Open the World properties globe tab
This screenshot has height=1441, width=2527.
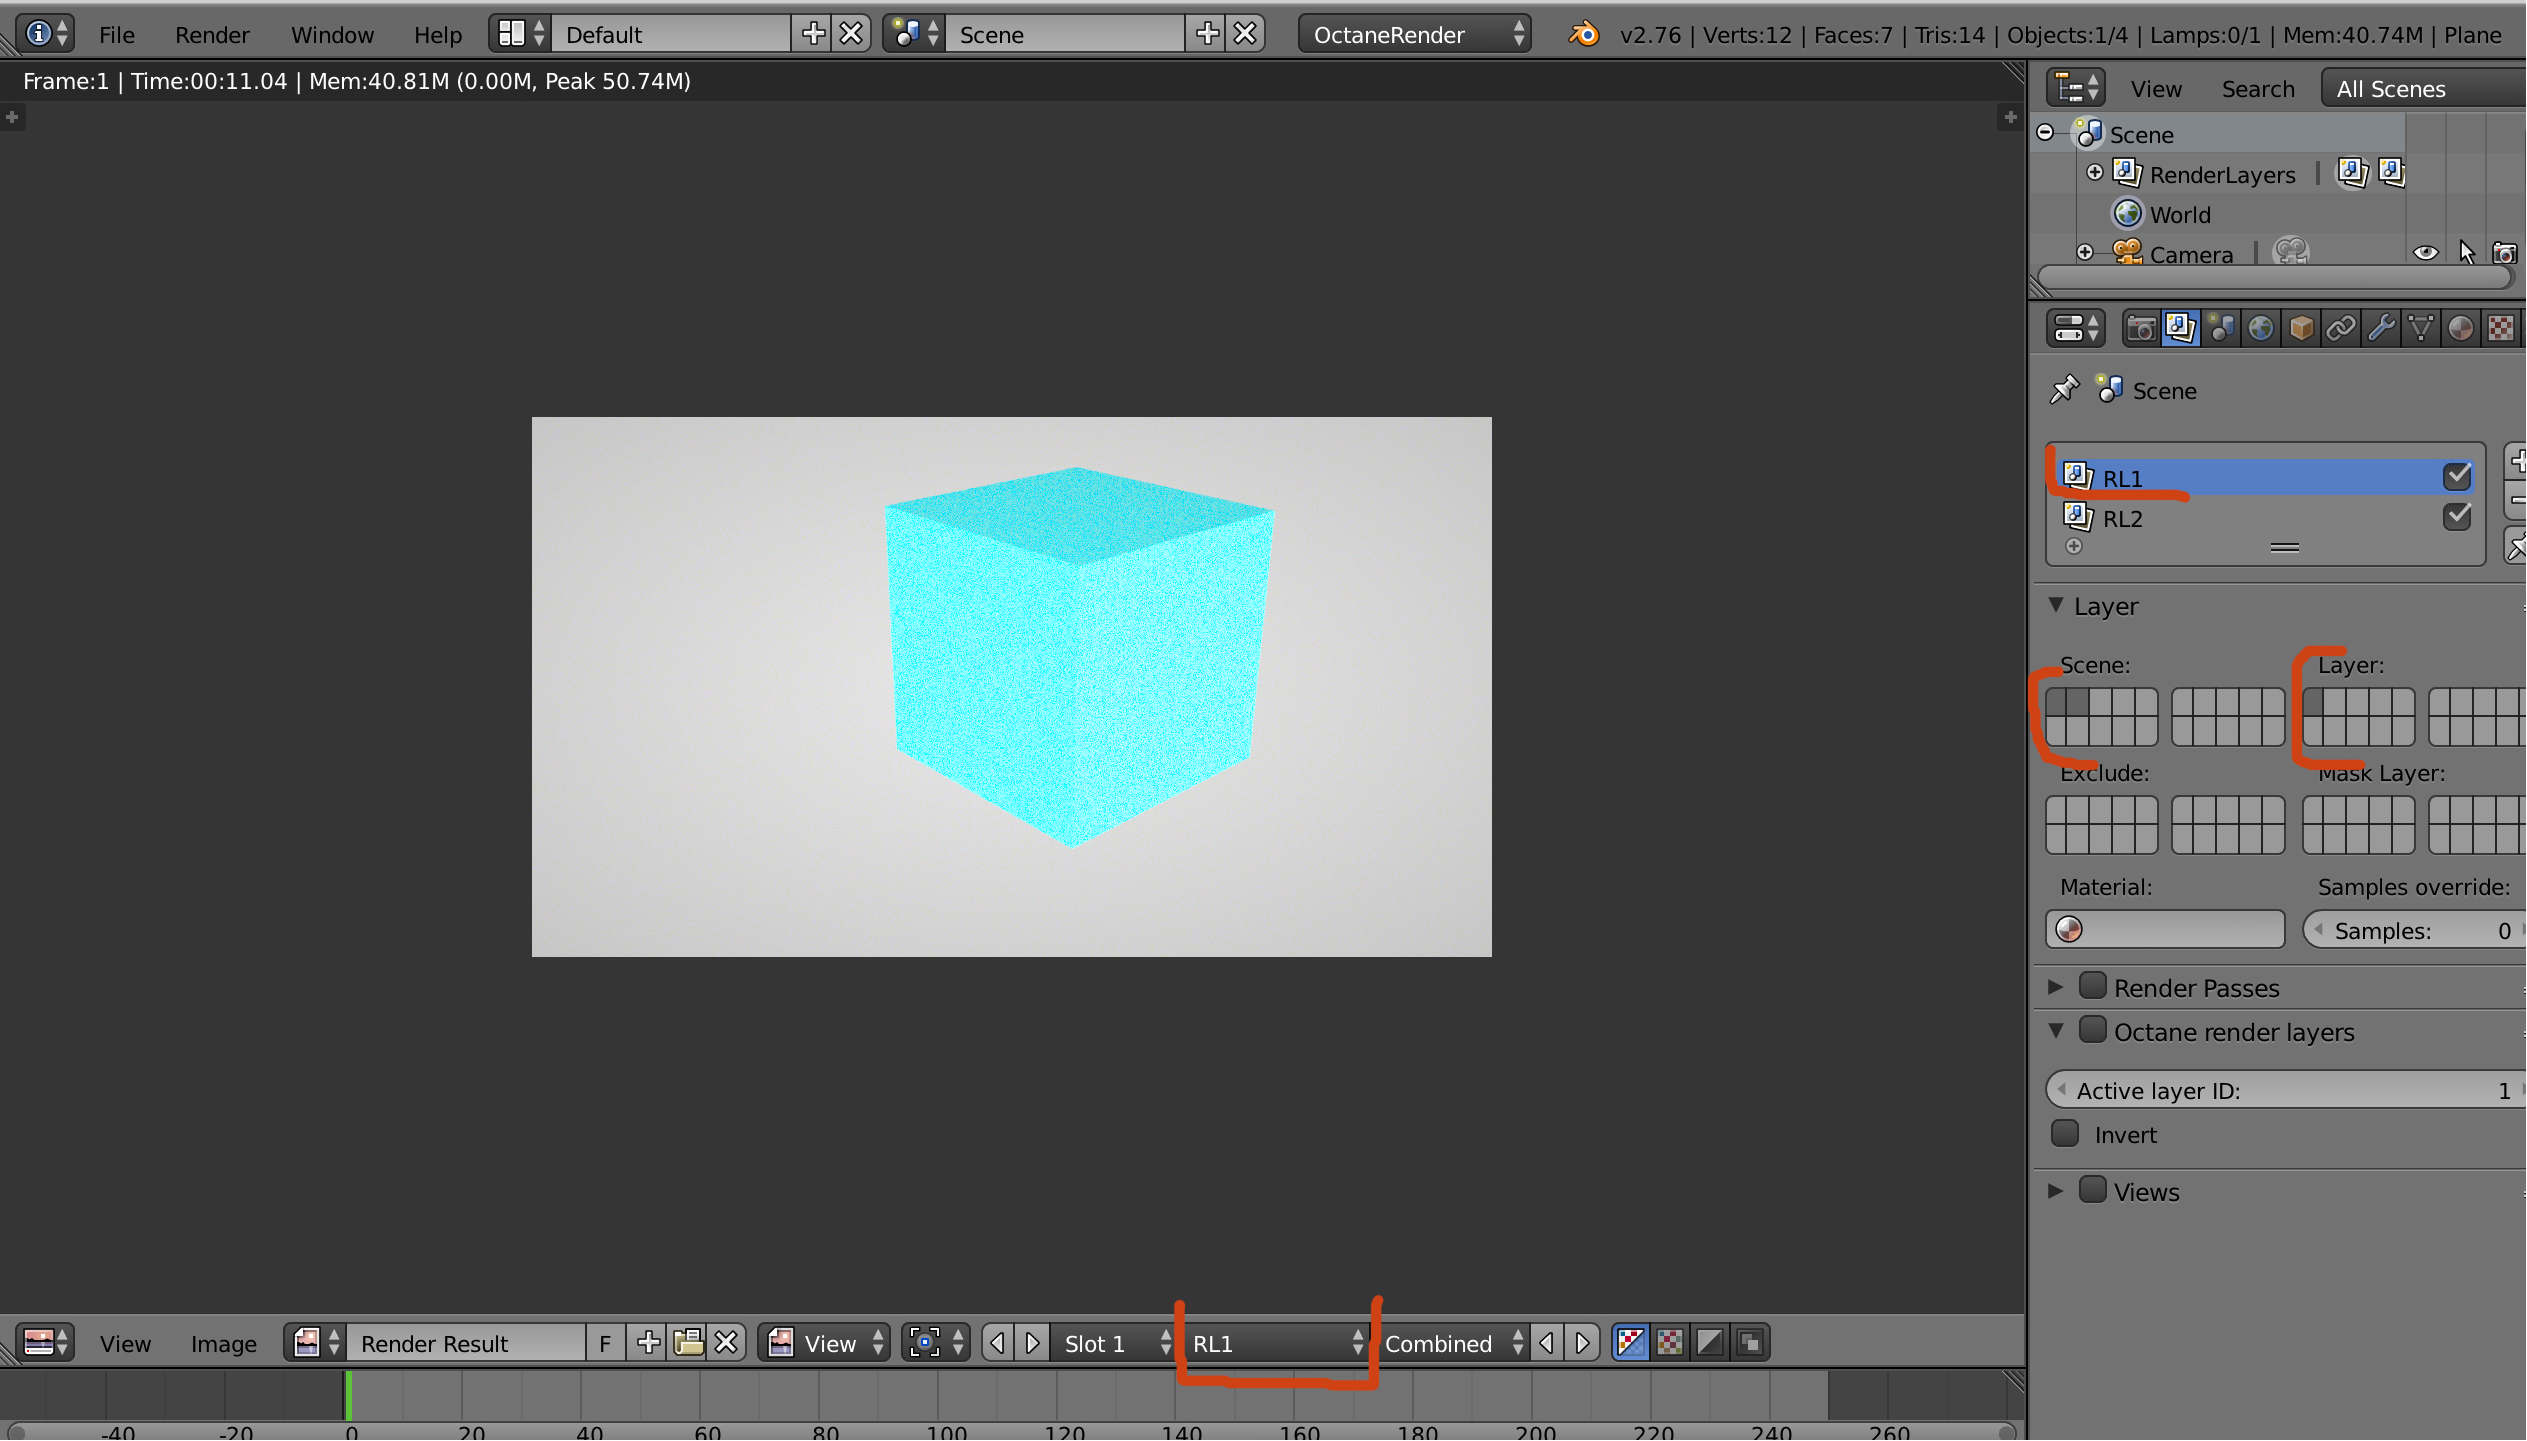2260,329
